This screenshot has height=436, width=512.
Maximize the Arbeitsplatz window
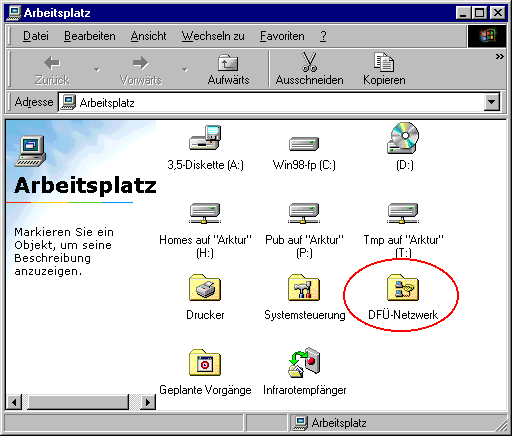pyautogui.click(x=479, y=13)
